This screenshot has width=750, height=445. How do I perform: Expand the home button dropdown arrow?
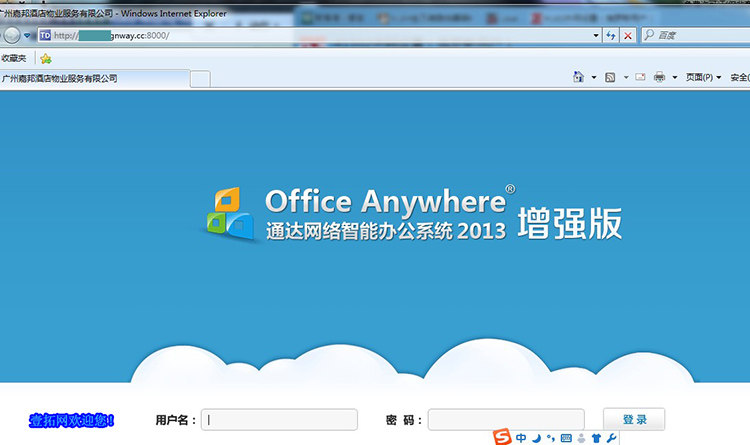pos(594,77)
